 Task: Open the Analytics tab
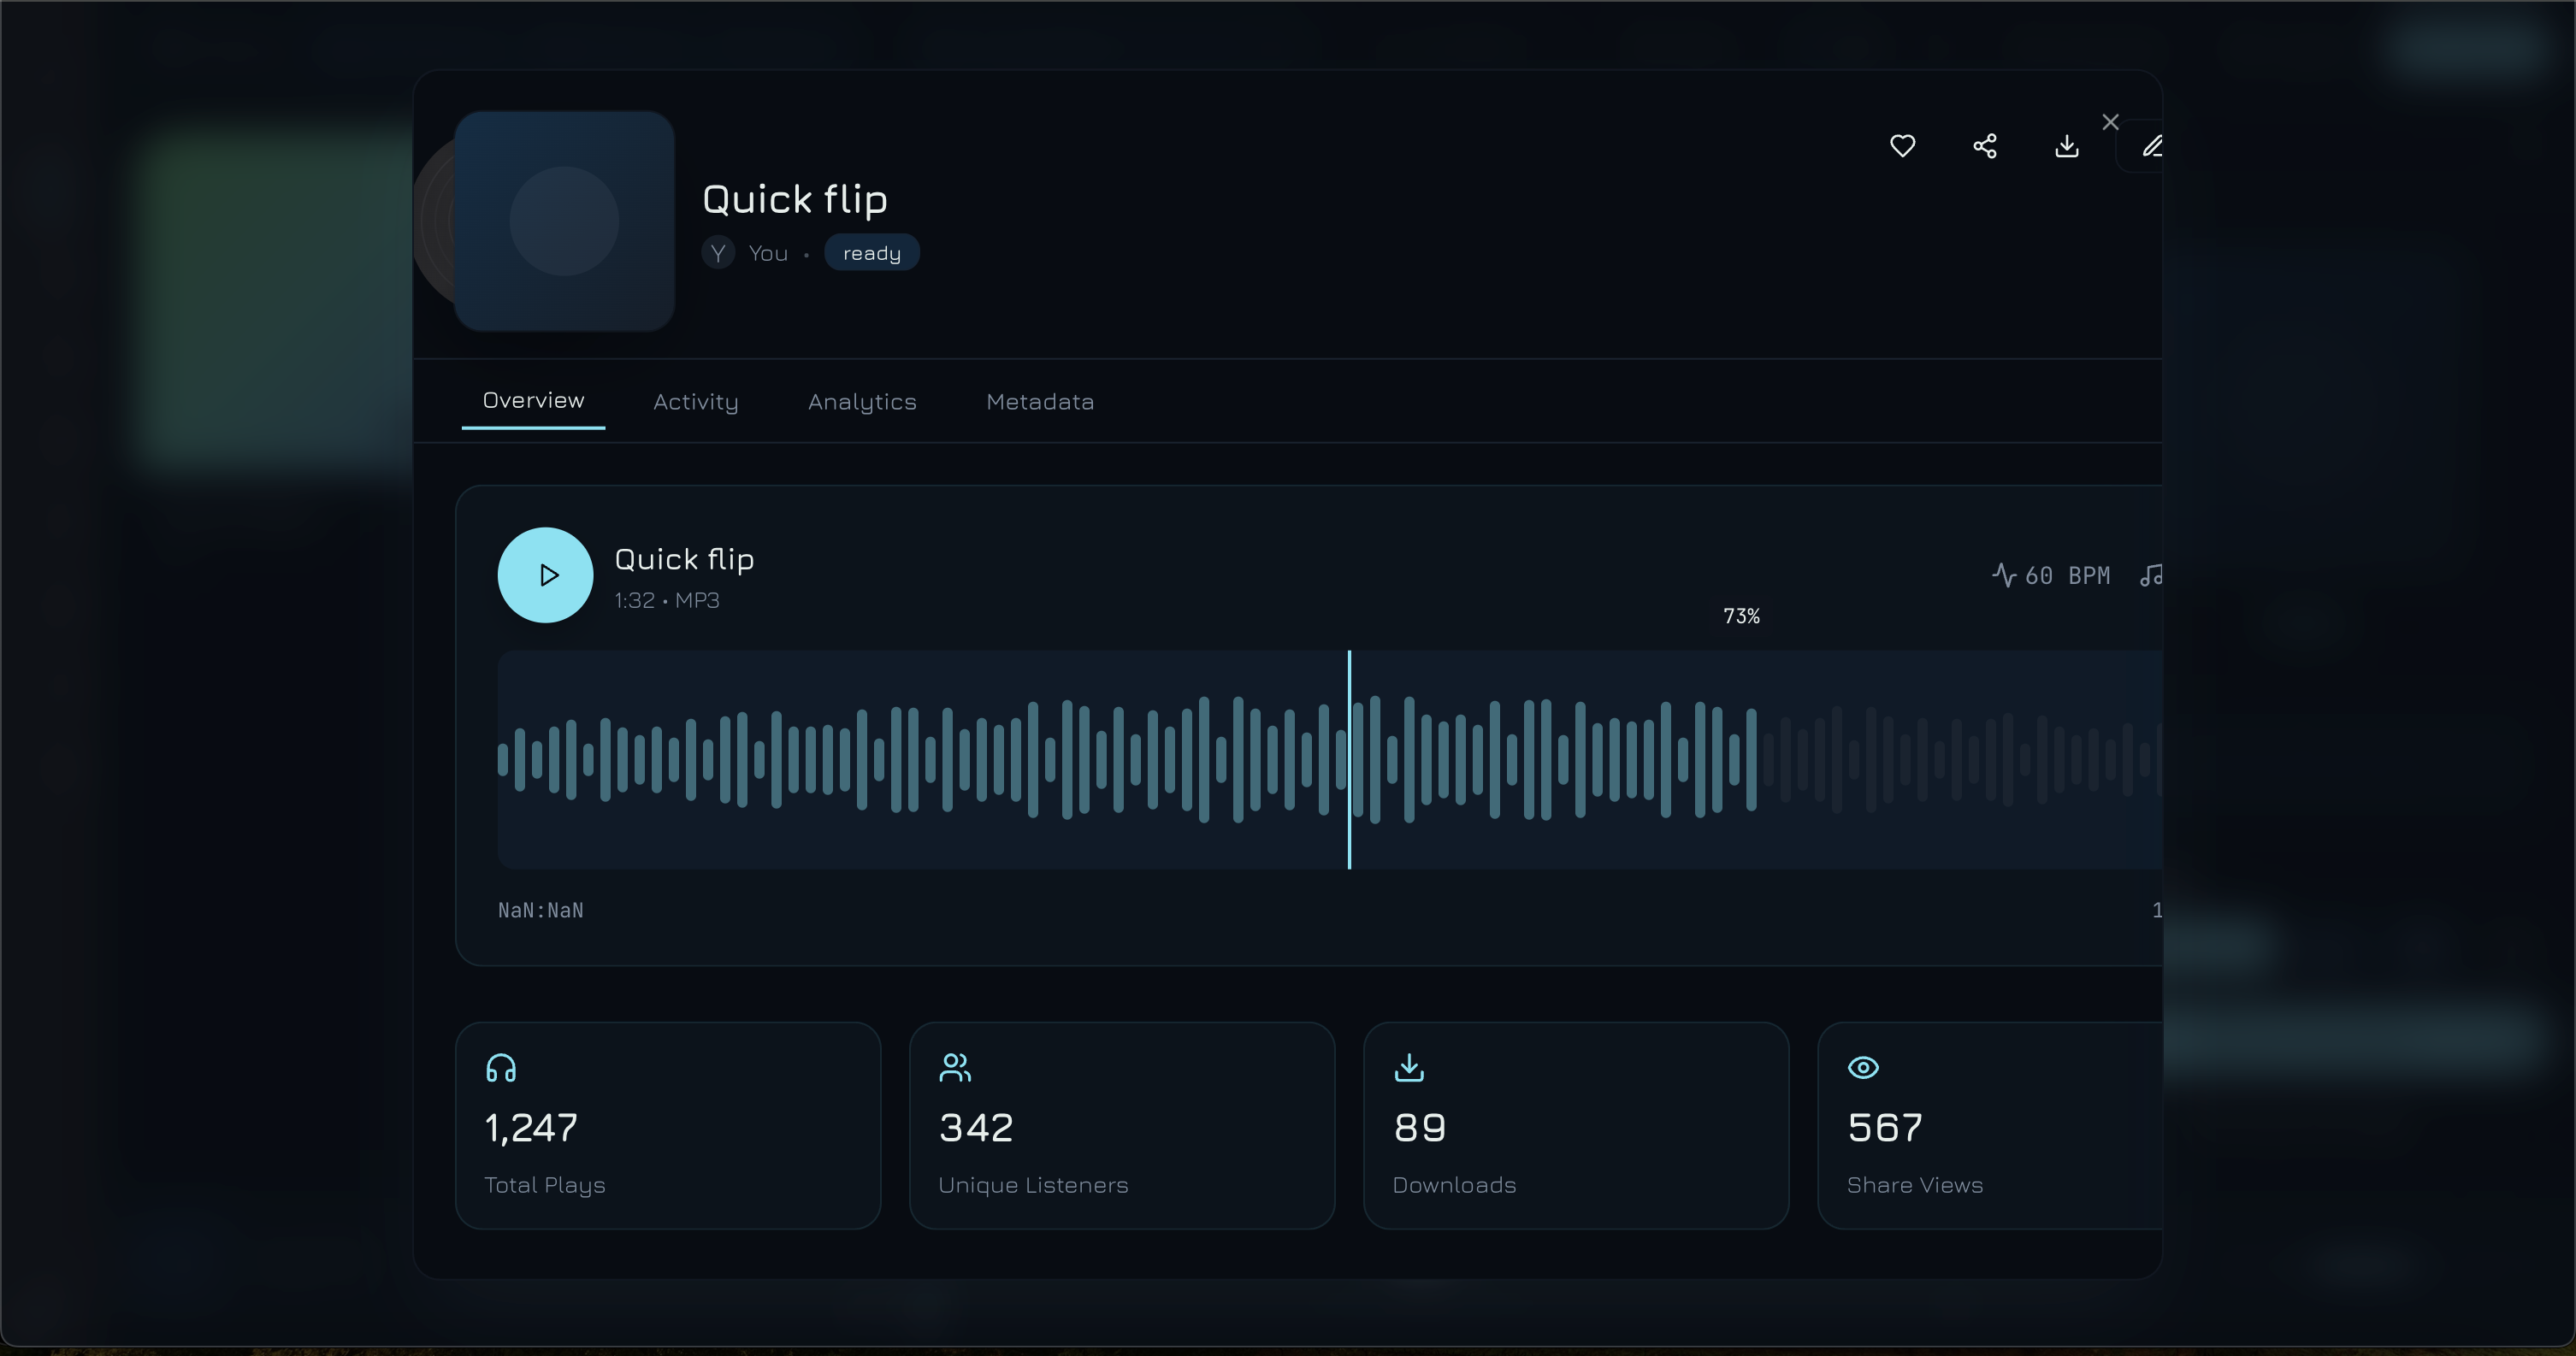click(x=862, y=401)
